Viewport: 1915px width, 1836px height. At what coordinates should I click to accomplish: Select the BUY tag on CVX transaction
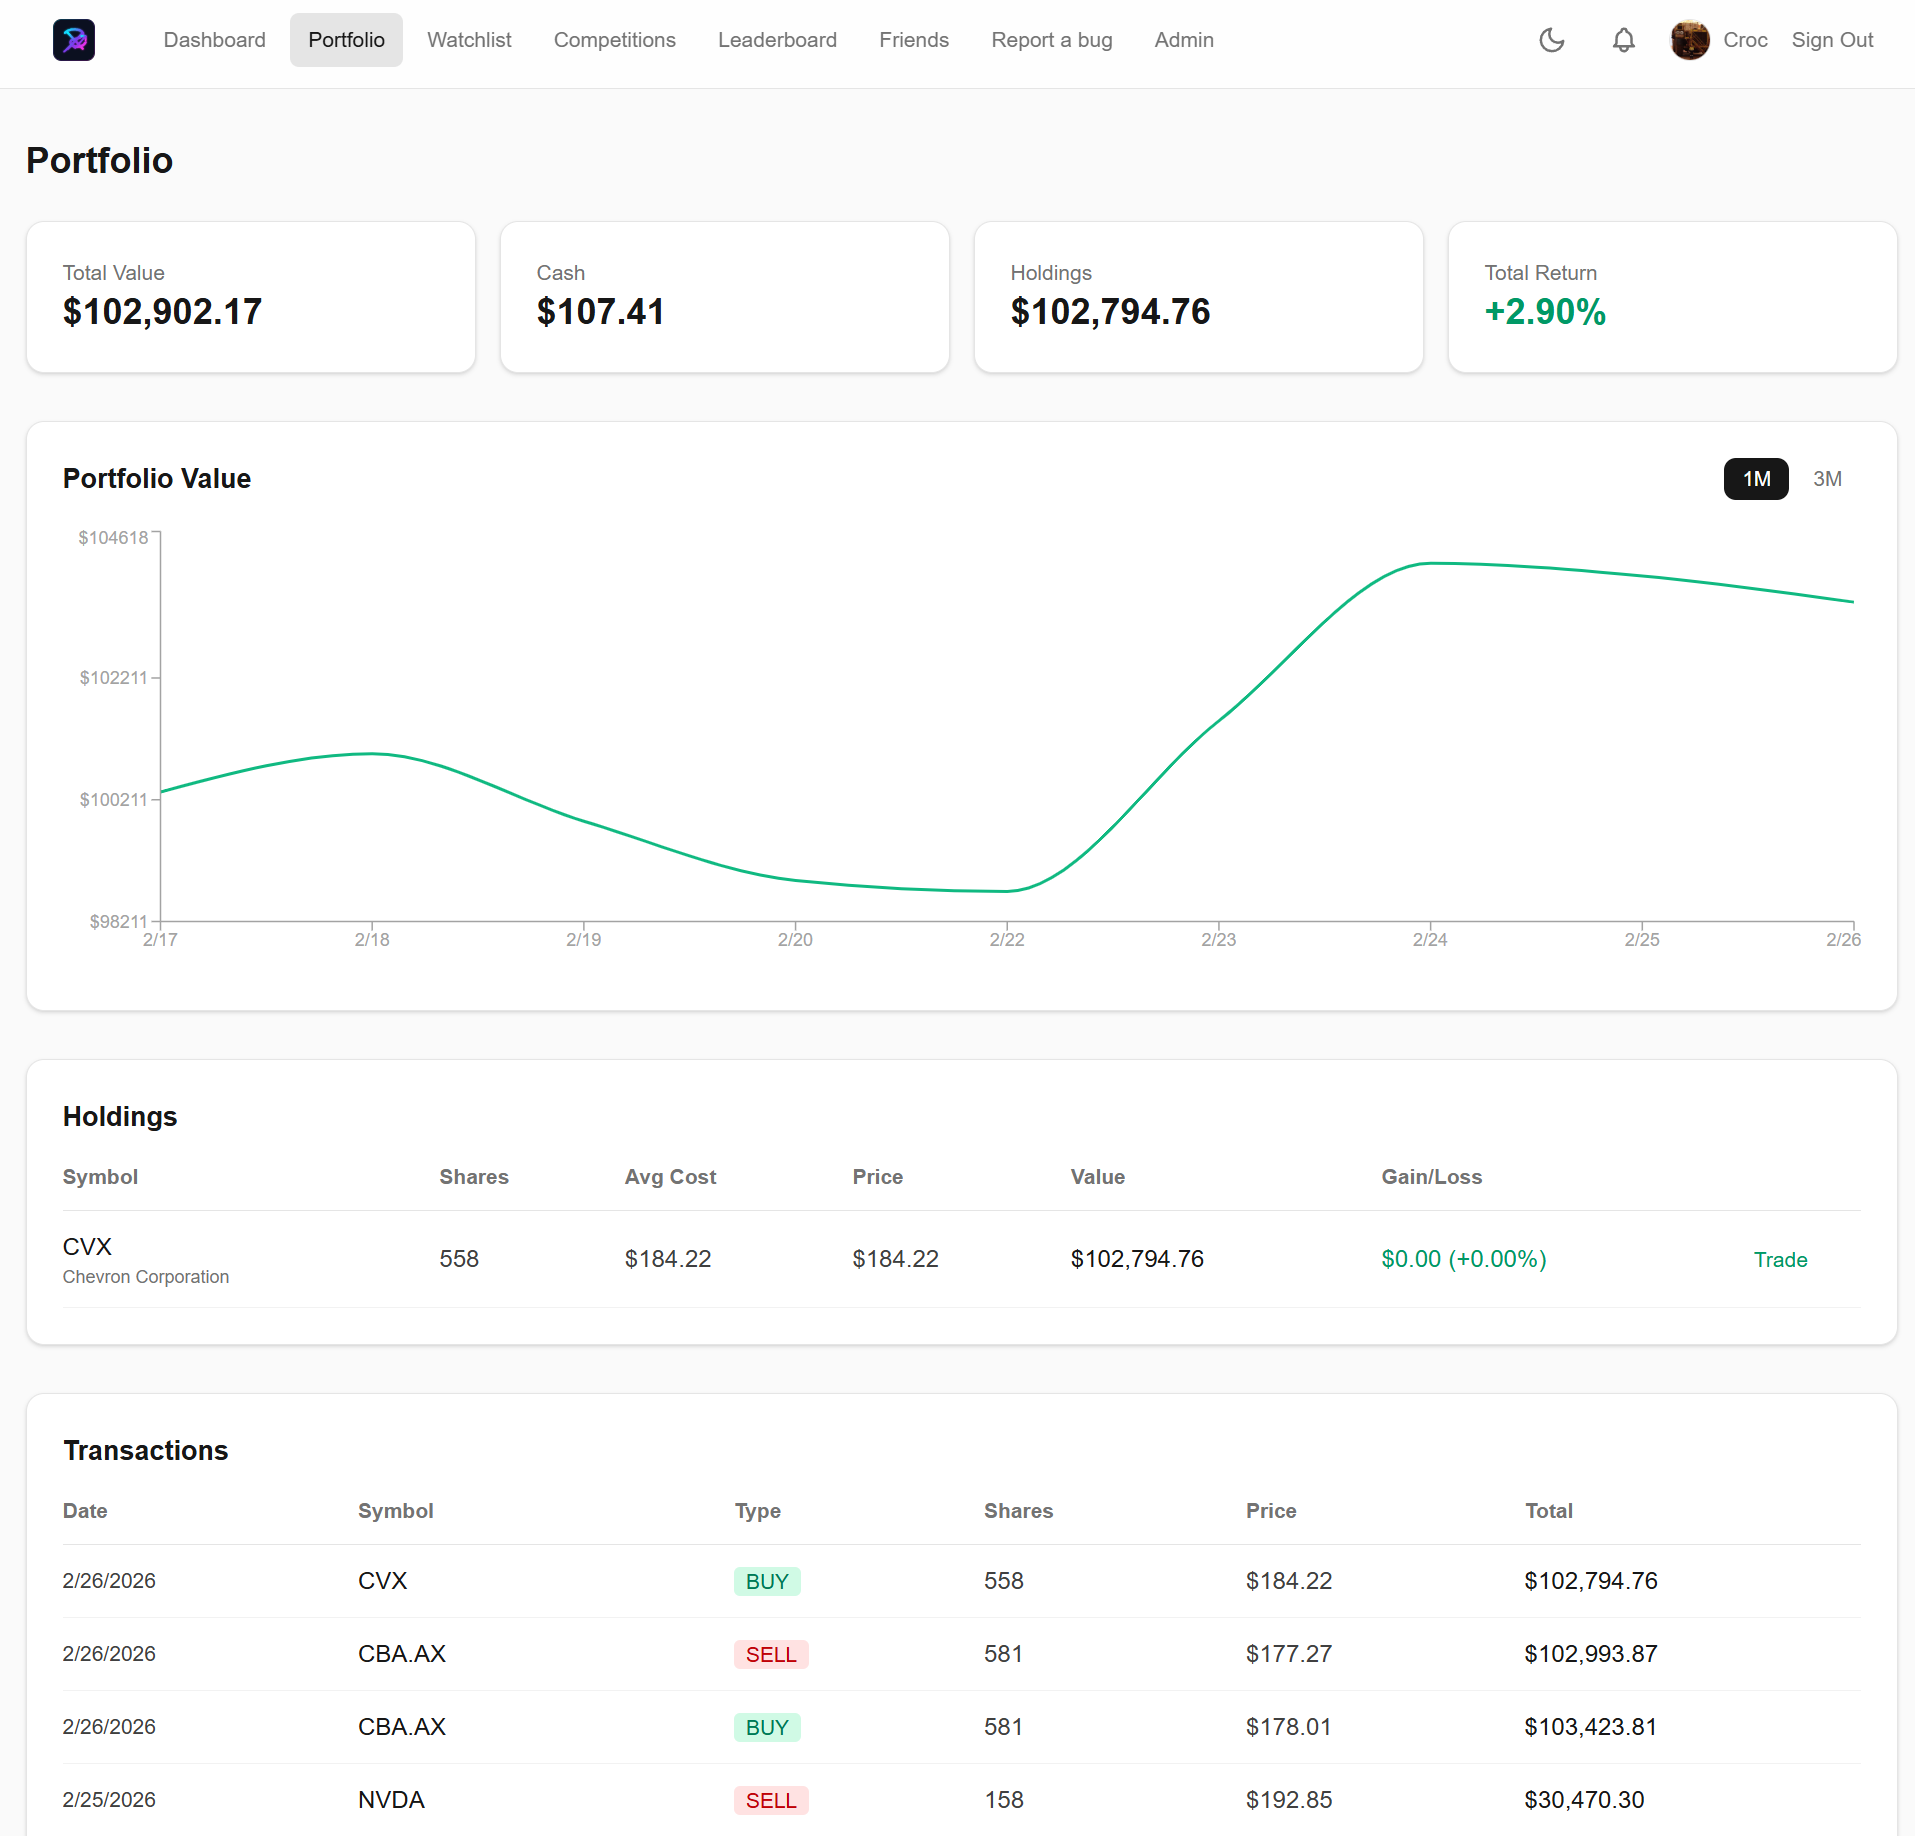766,1581
